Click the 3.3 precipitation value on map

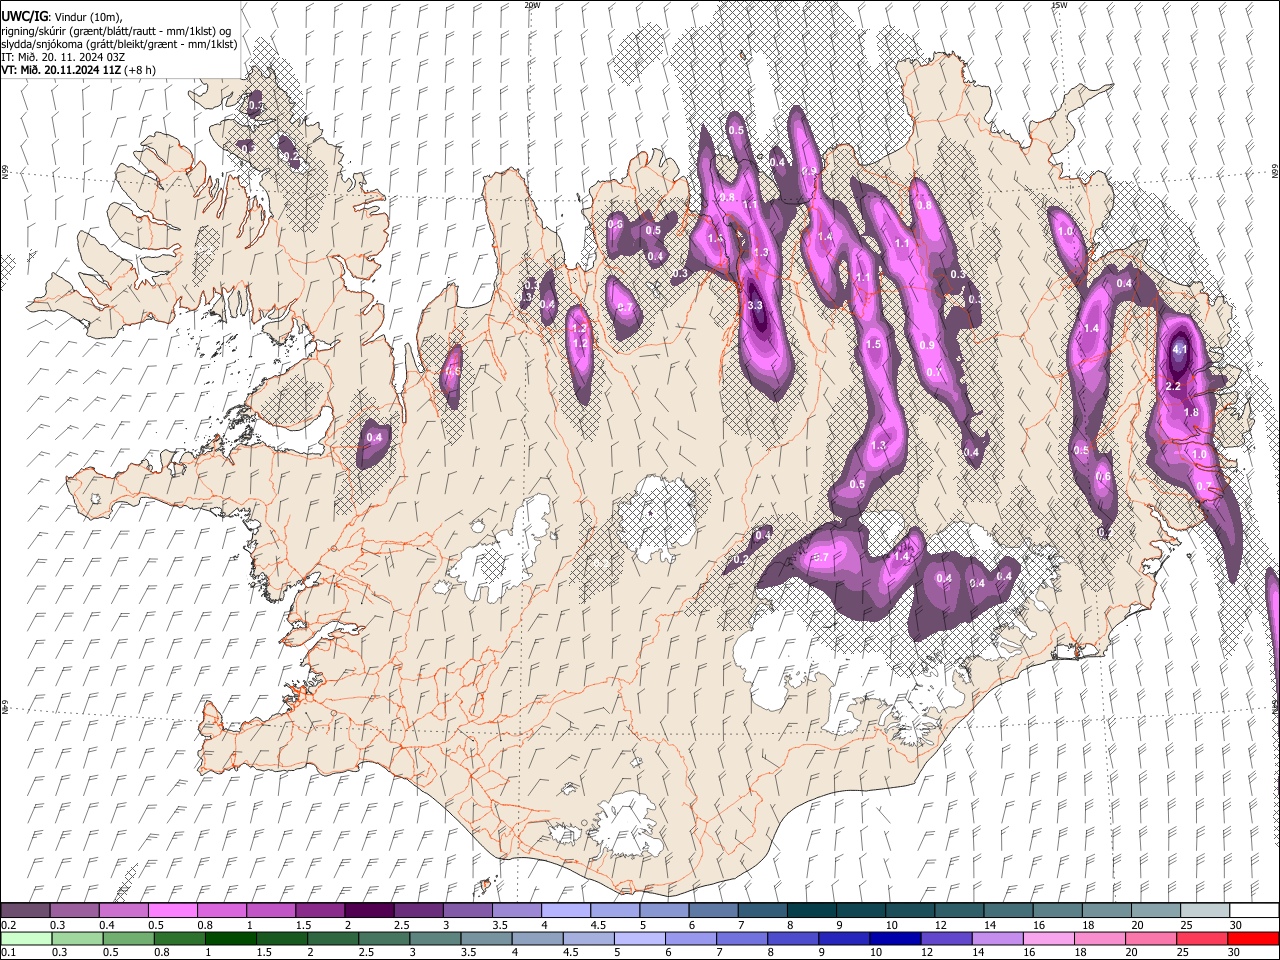click(755, 306)
